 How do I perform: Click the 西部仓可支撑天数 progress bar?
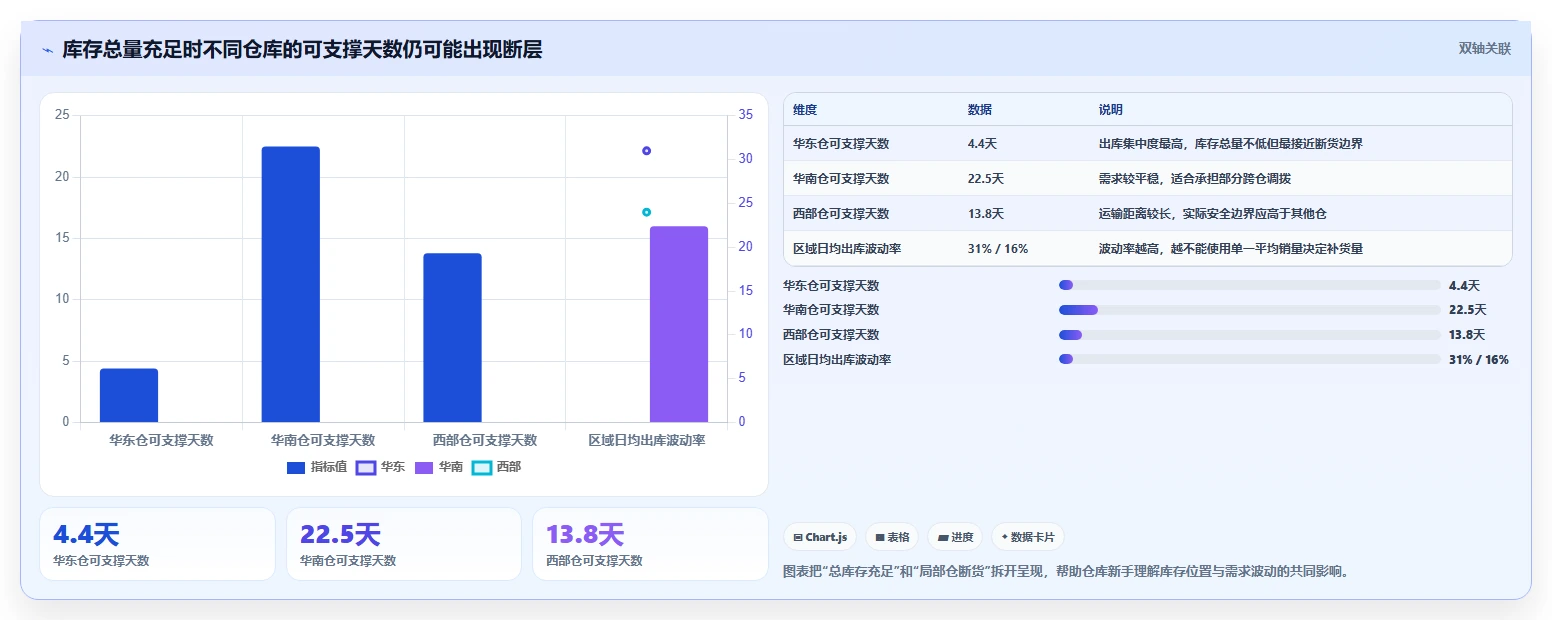(1250, 335)
